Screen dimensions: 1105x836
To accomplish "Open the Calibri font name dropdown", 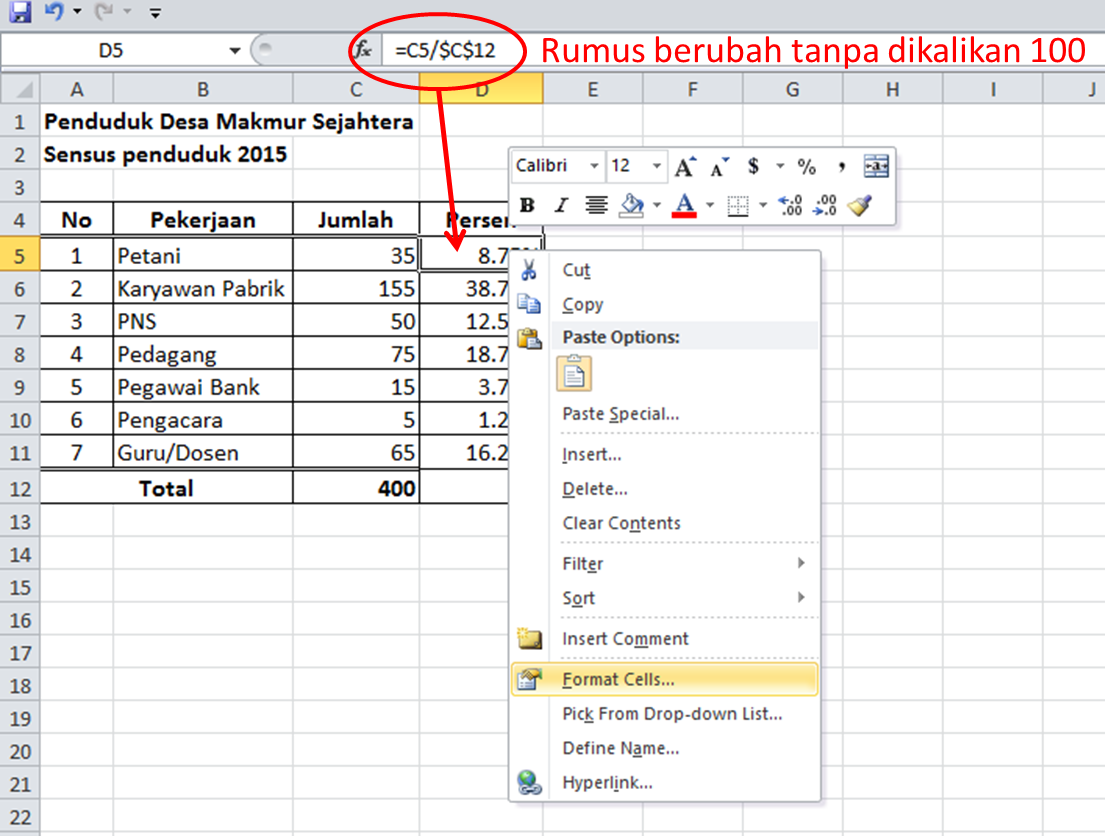I will [594, 166].
